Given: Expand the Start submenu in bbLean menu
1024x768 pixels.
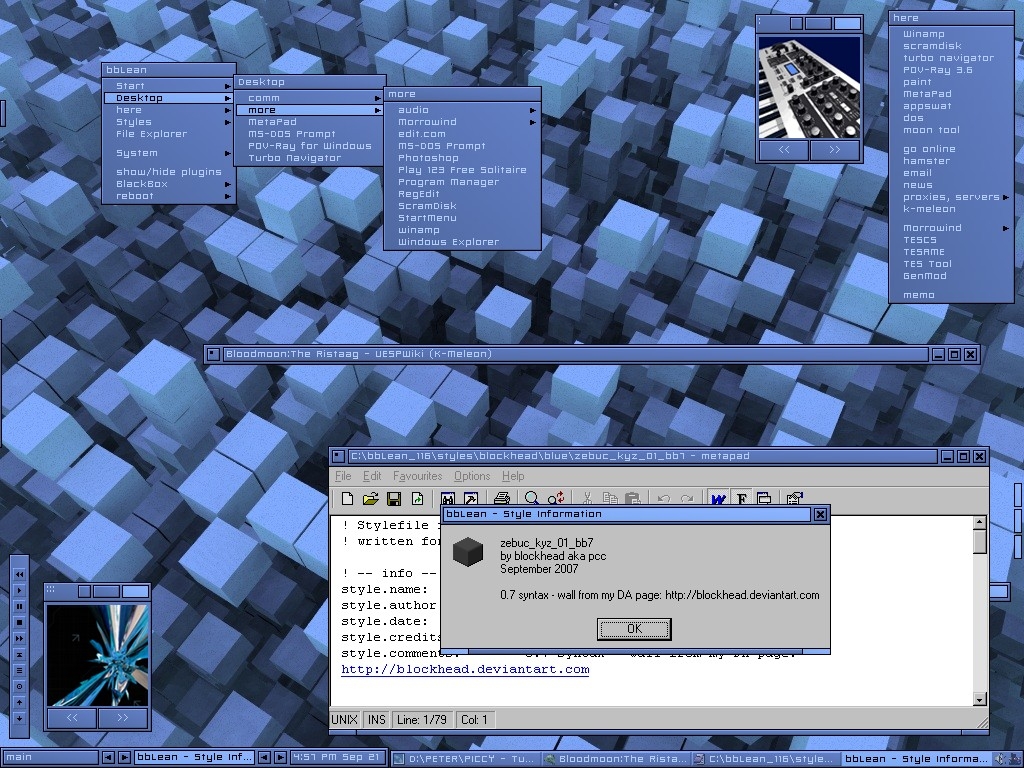Looking at the screenshot, I should pyautogui.click(x=168, y=86).
